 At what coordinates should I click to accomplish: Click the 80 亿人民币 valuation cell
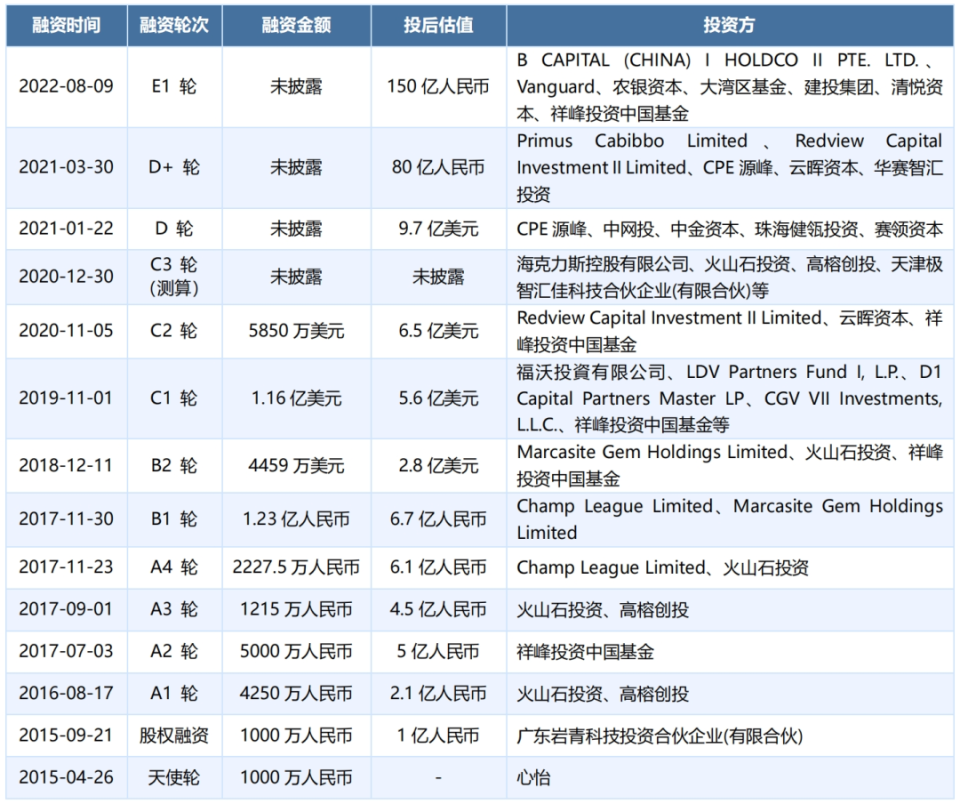point(438,168)
